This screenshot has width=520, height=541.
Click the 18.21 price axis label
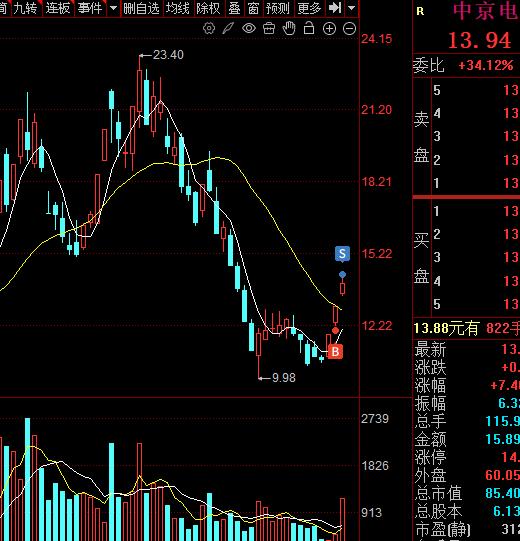[376, 182]
